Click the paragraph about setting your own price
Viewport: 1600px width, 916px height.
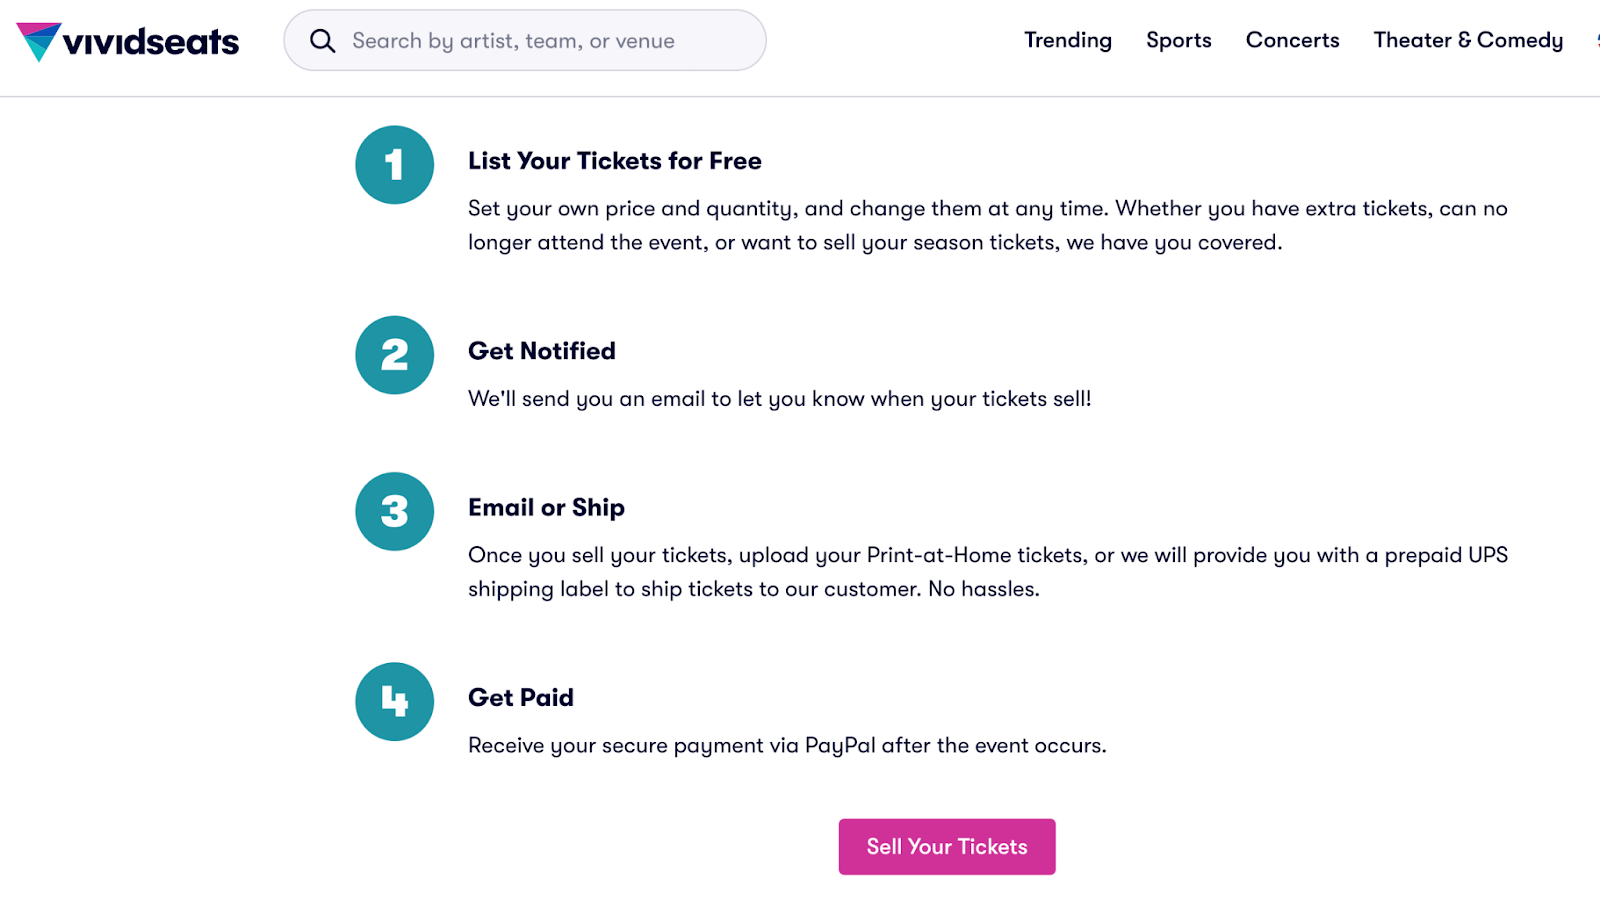click(x=987, y=225)
